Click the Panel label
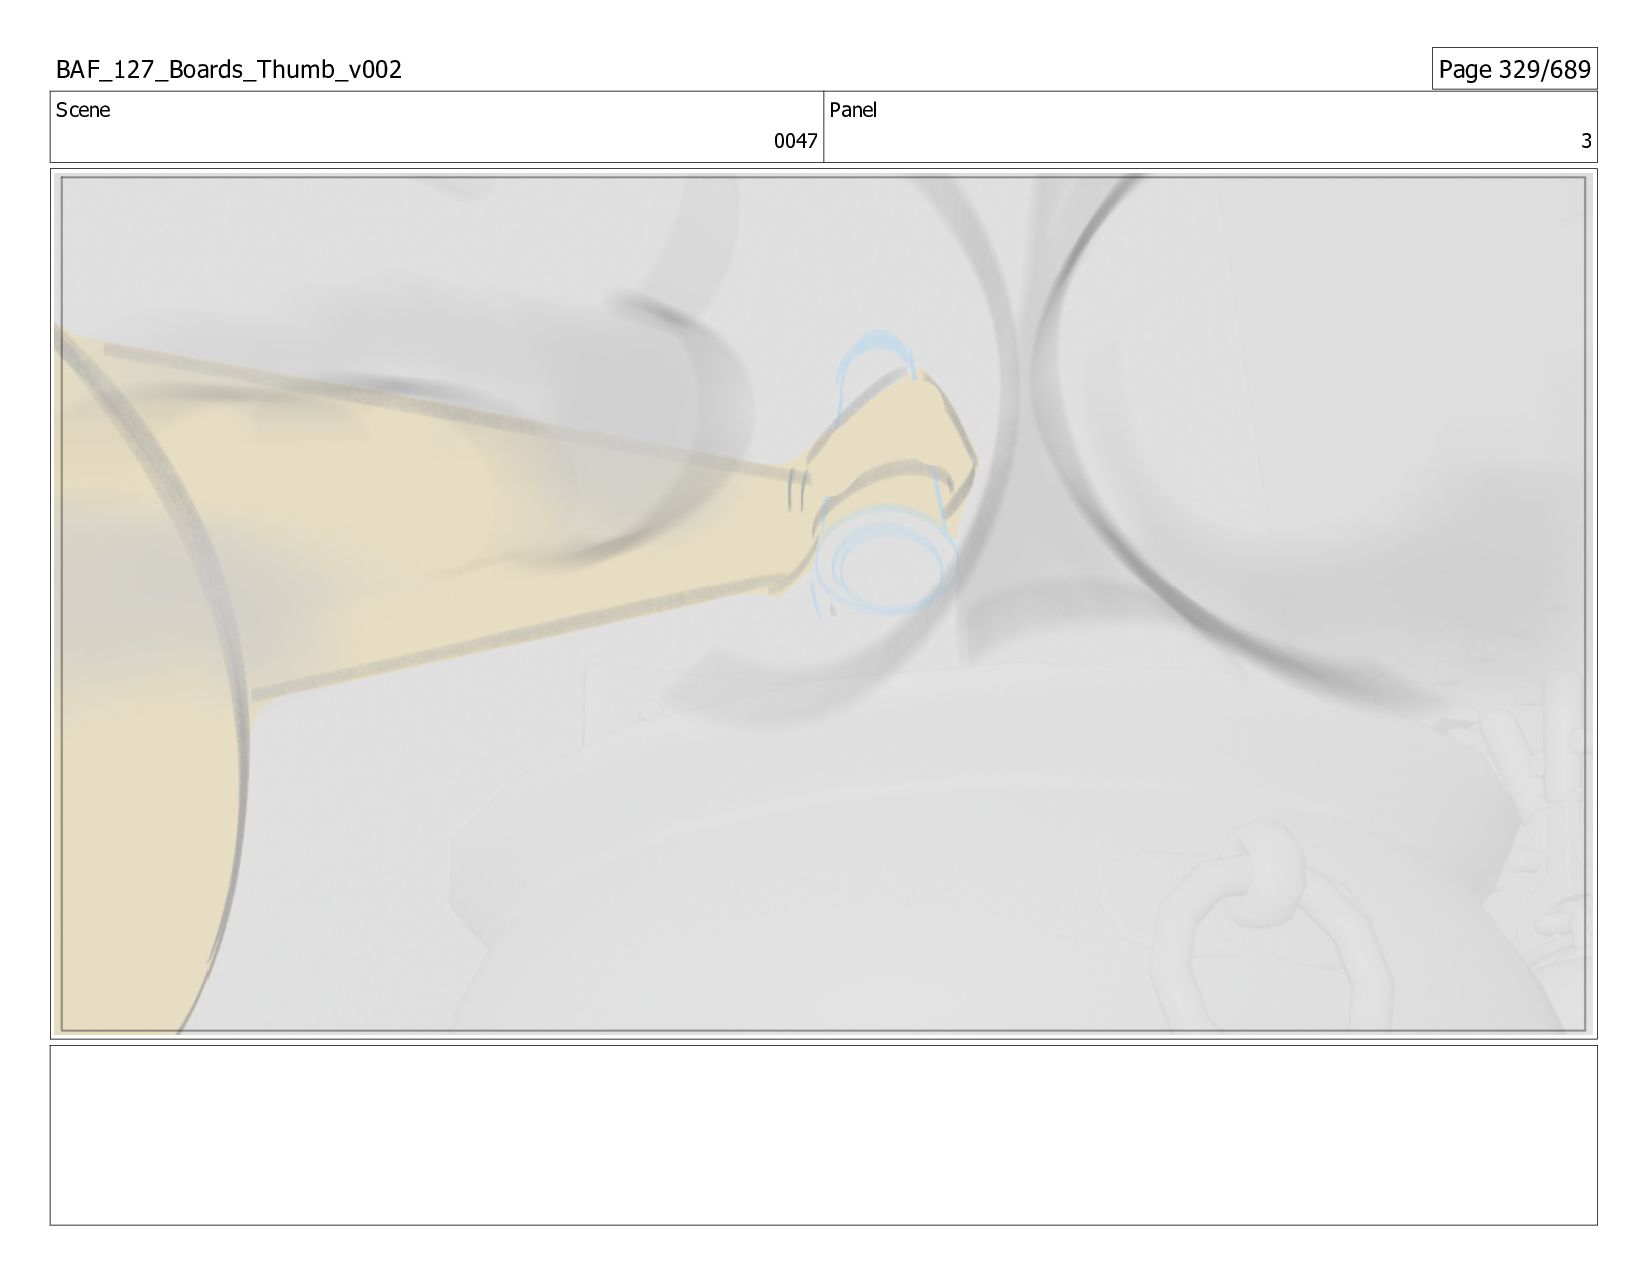Image resolution: width=1650 pixels, height=1275 pixels. [x=853, y=110]
